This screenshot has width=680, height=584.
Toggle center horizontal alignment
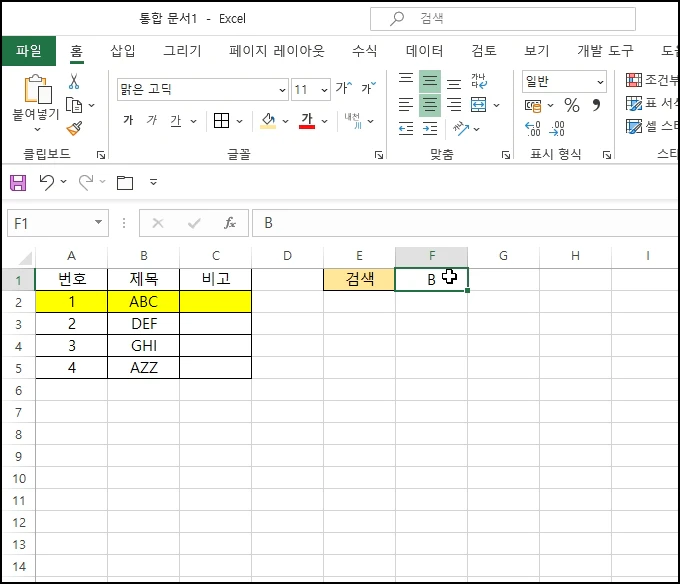tap(430, 105)
